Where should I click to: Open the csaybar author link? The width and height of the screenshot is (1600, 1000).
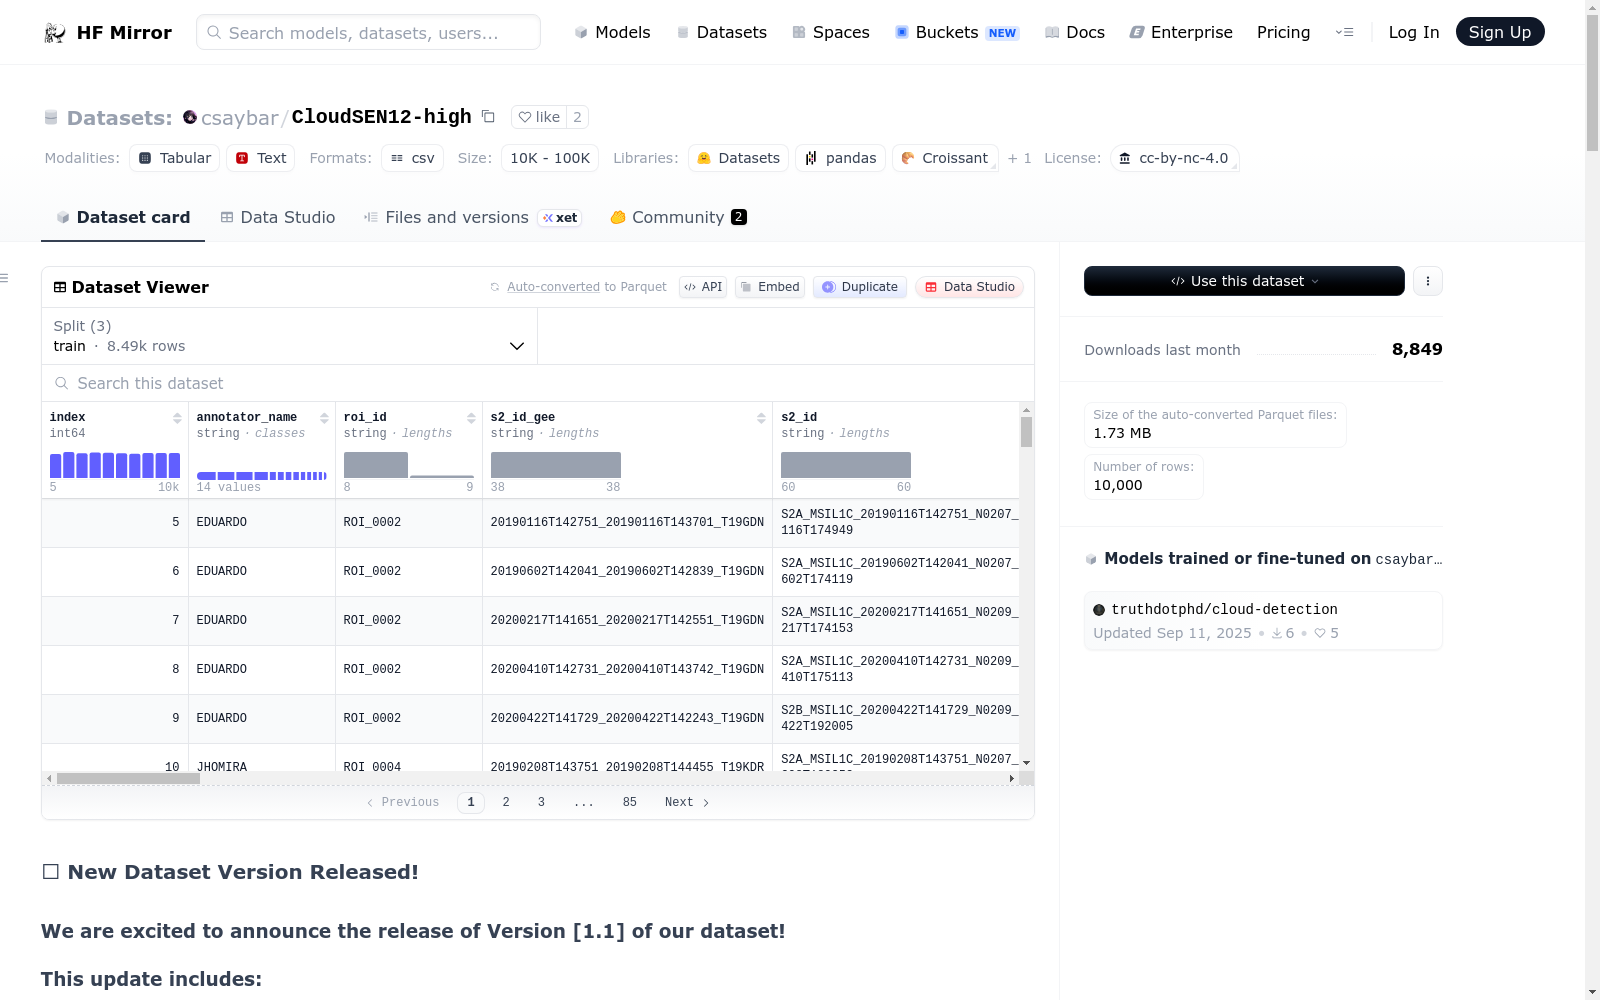click(240, 117)
